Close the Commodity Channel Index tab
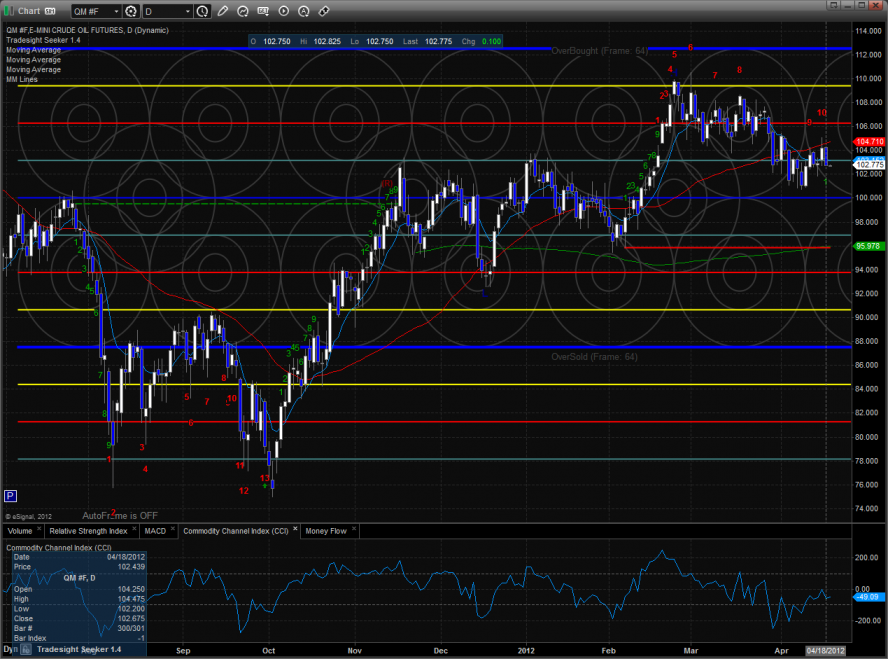This screenshot has height=659, width=888. [x=293, y=530]
